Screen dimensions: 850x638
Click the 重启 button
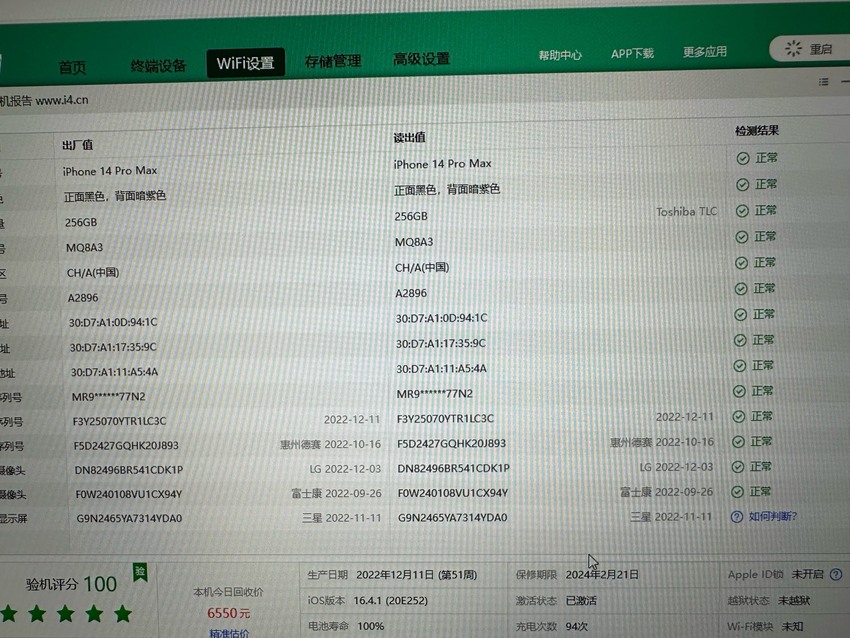(x=809, y=49)
